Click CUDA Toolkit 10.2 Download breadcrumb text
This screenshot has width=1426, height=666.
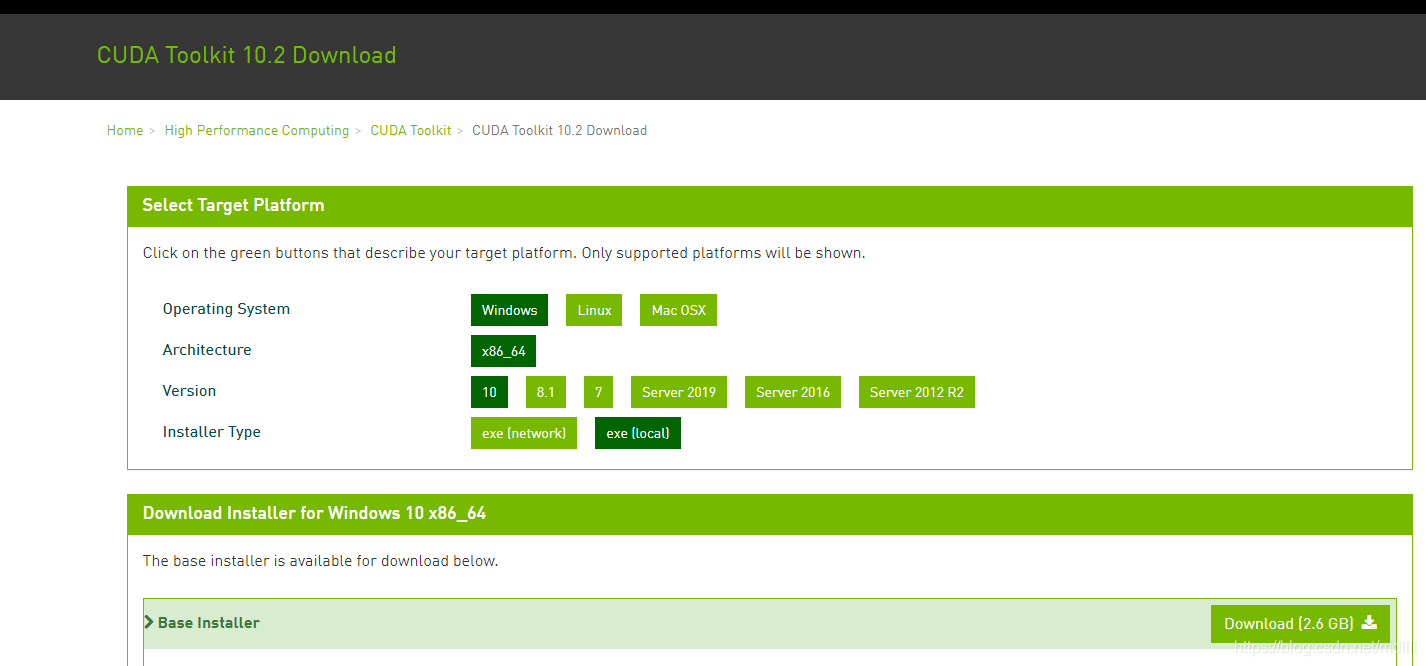coord(559,130)
